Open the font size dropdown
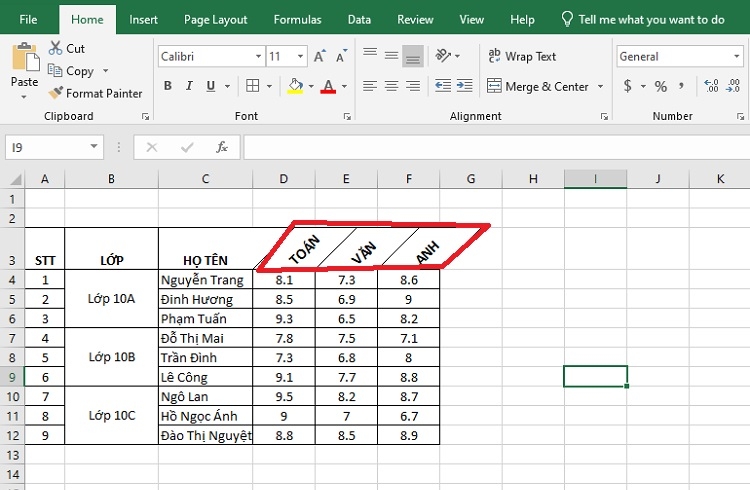The image size is (750, 490). coord(300,56)
